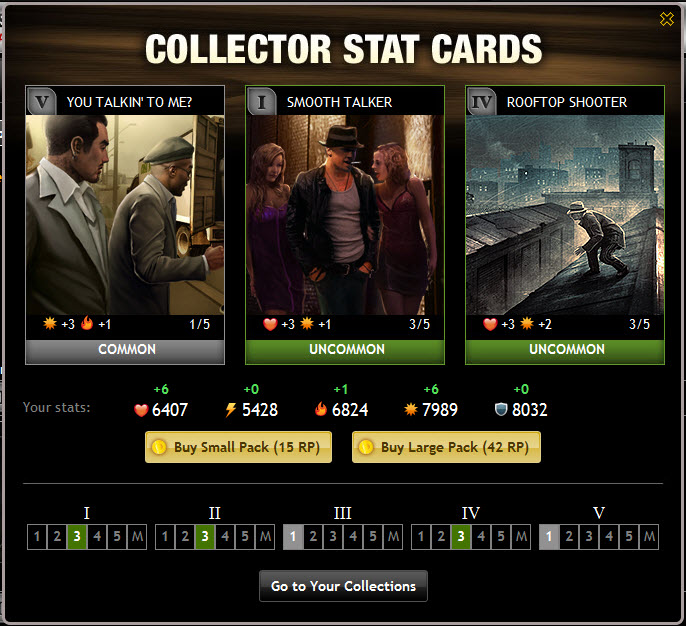
Task: Click the starburst stat icon beside 7989
Action: point(410,409)
